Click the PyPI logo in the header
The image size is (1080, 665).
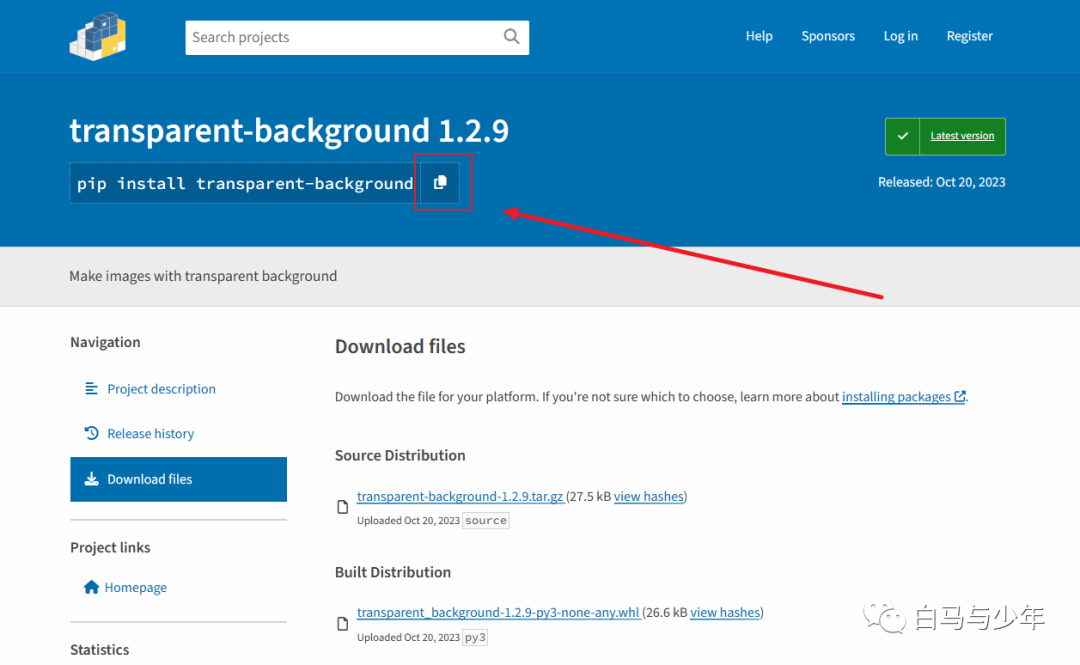98,37
